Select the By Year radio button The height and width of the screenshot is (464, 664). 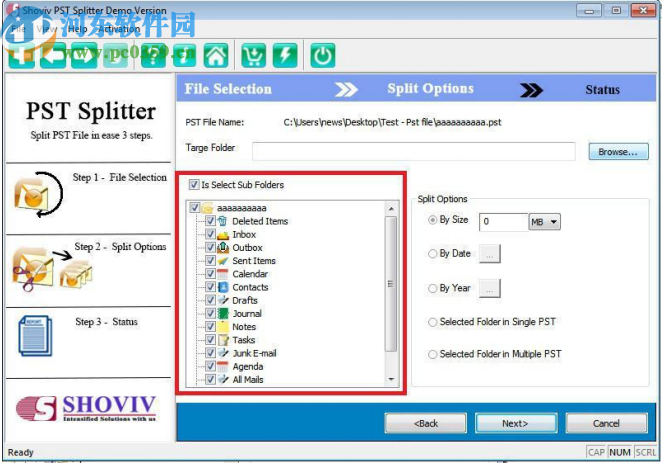click(x=432, y=288)
